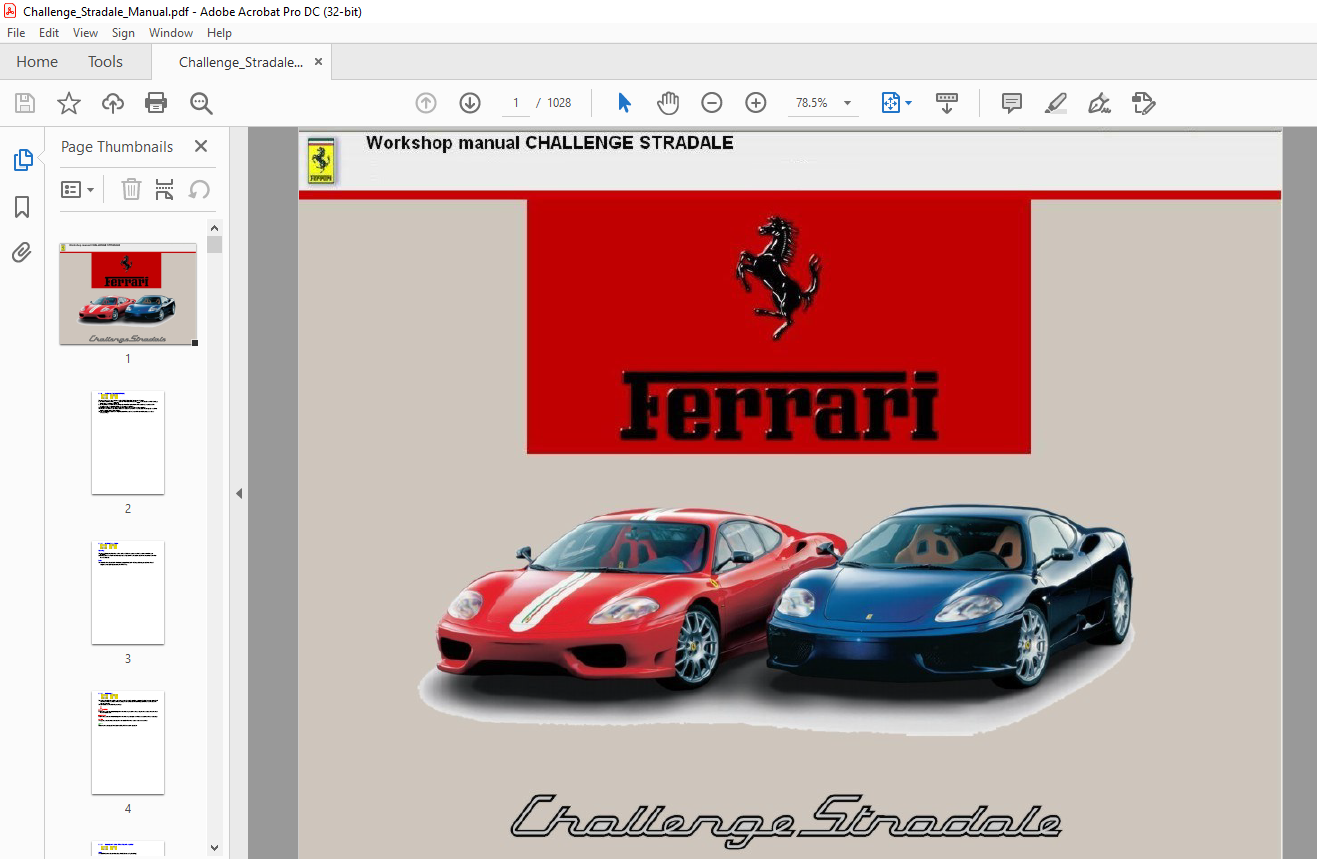
Task: Add a comment with sticky note tool
Action: click(1011, 103)
